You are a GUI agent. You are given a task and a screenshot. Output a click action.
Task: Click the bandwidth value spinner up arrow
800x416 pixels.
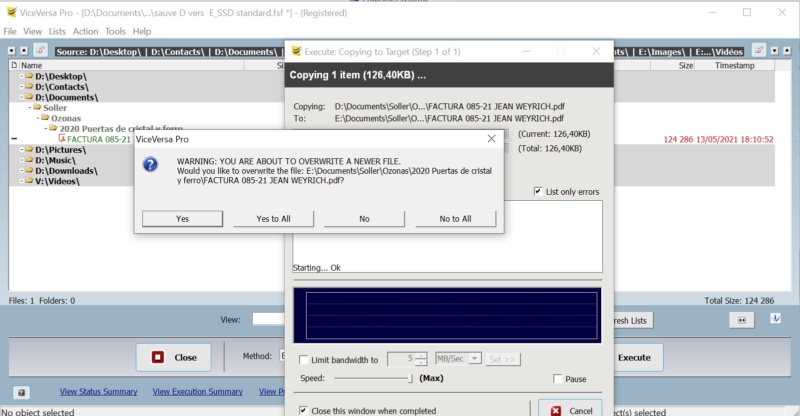pos(421,356)
